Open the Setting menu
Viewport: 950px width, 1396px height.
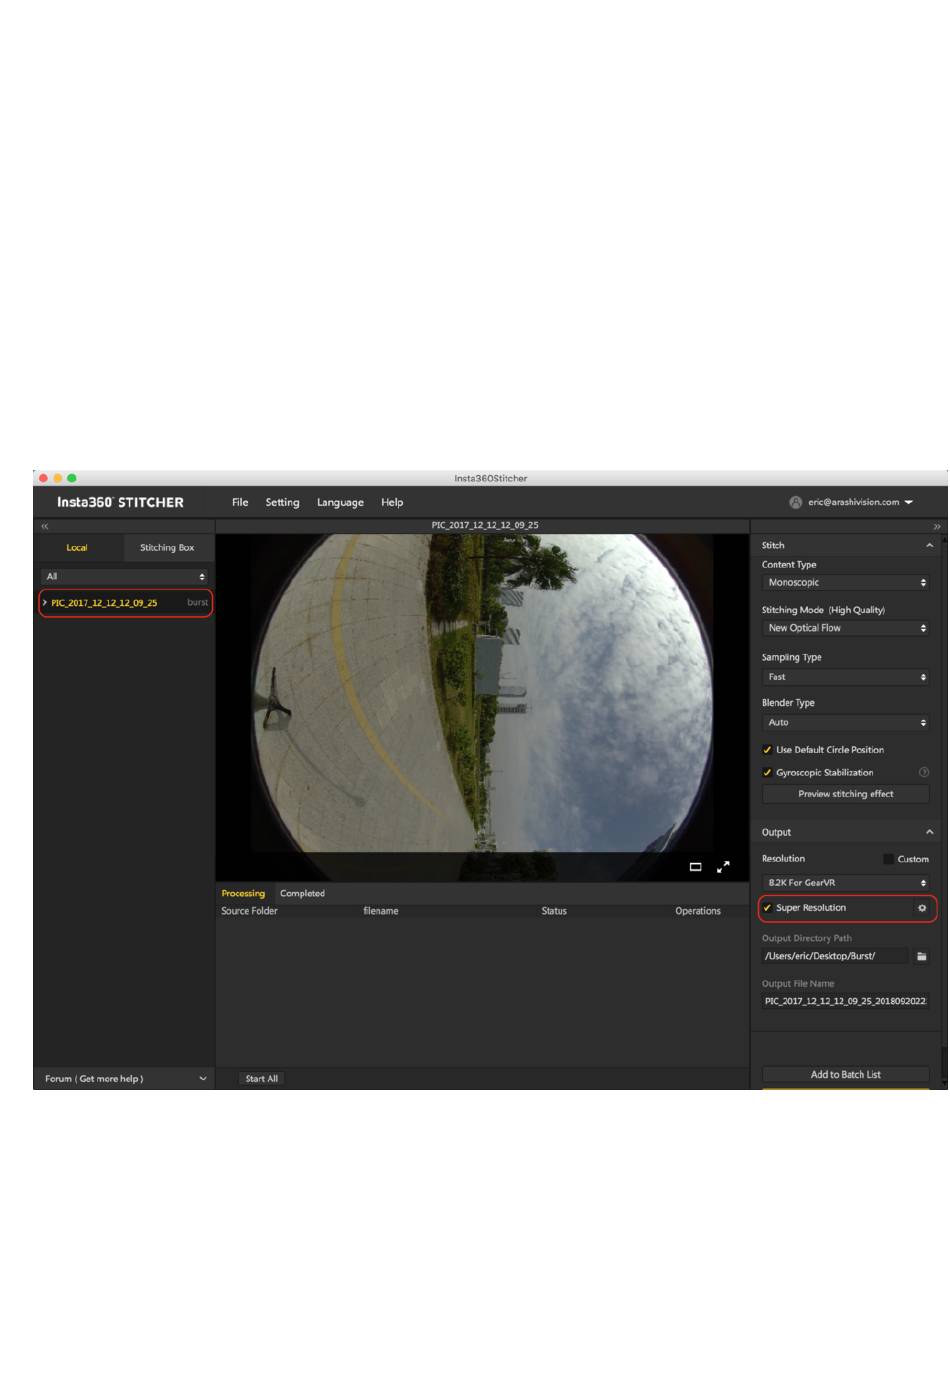282,503
